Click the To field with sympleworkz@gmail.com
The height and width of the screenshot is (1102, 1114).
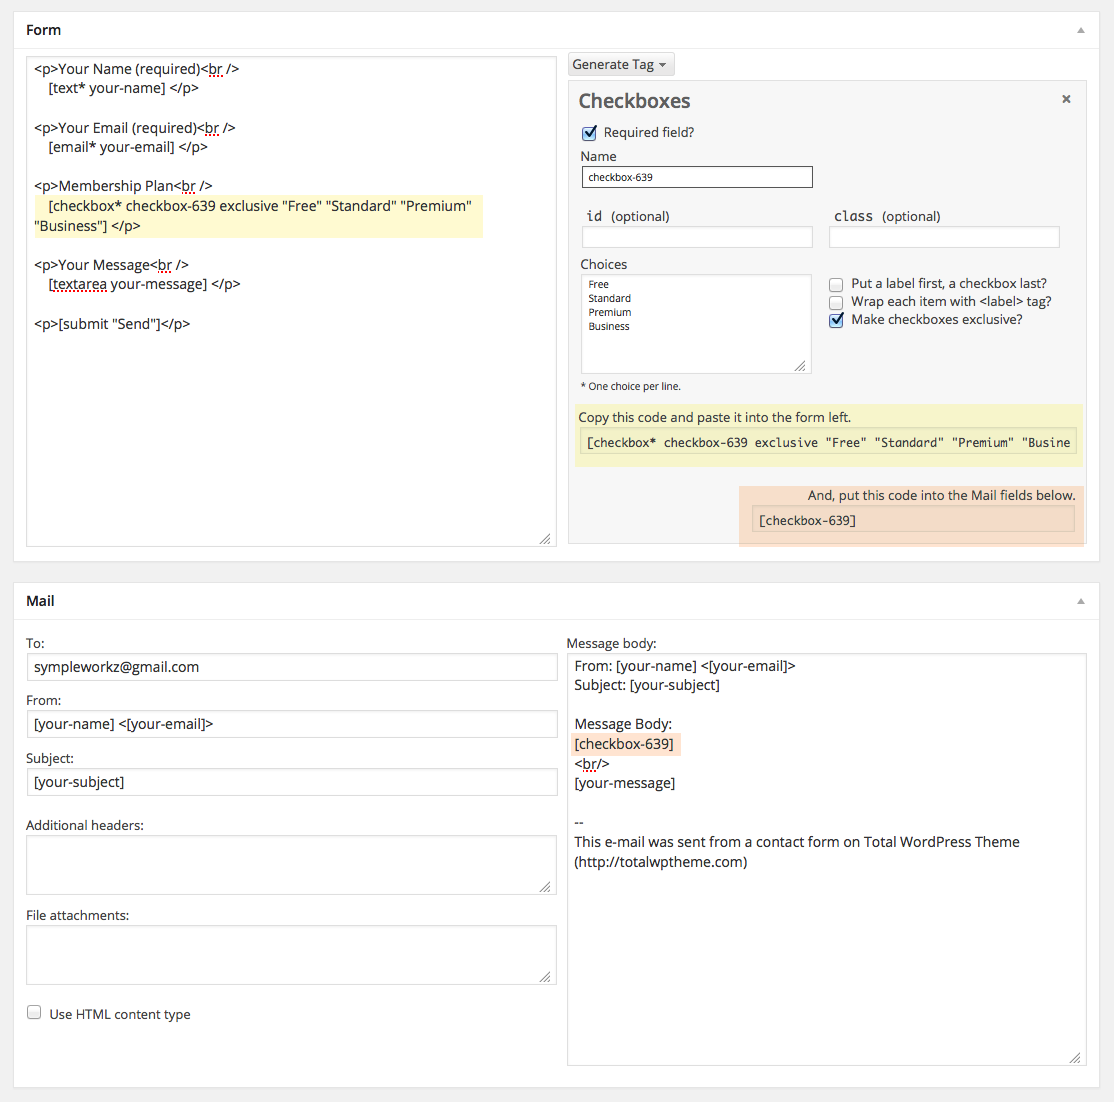pyautogui.click(x=291, y=667)
